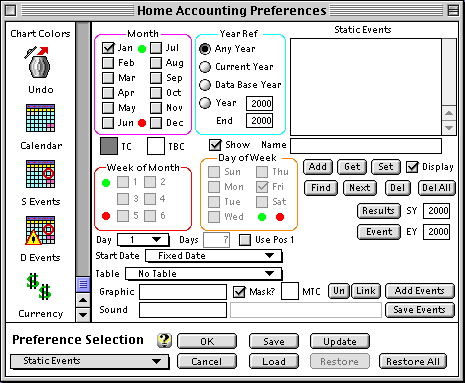This screenshot has width=465, height=383.
Task: Open the Day number dropdown
Action: pos(143,240)
